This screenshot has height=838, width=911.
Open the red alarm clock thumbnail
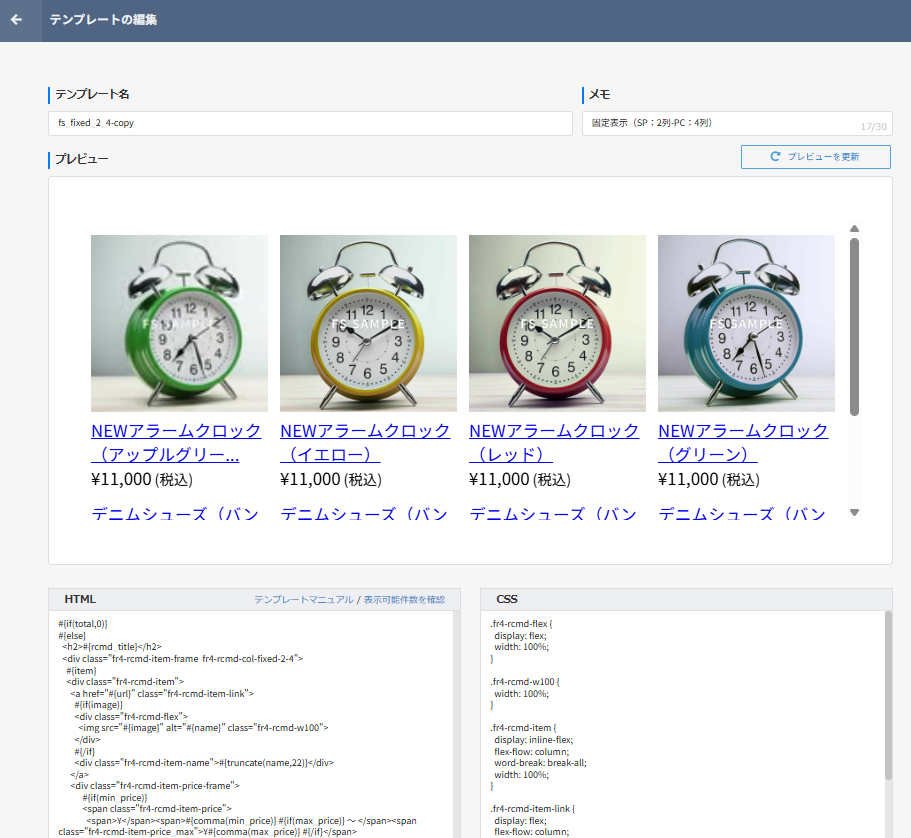(557, 323)
